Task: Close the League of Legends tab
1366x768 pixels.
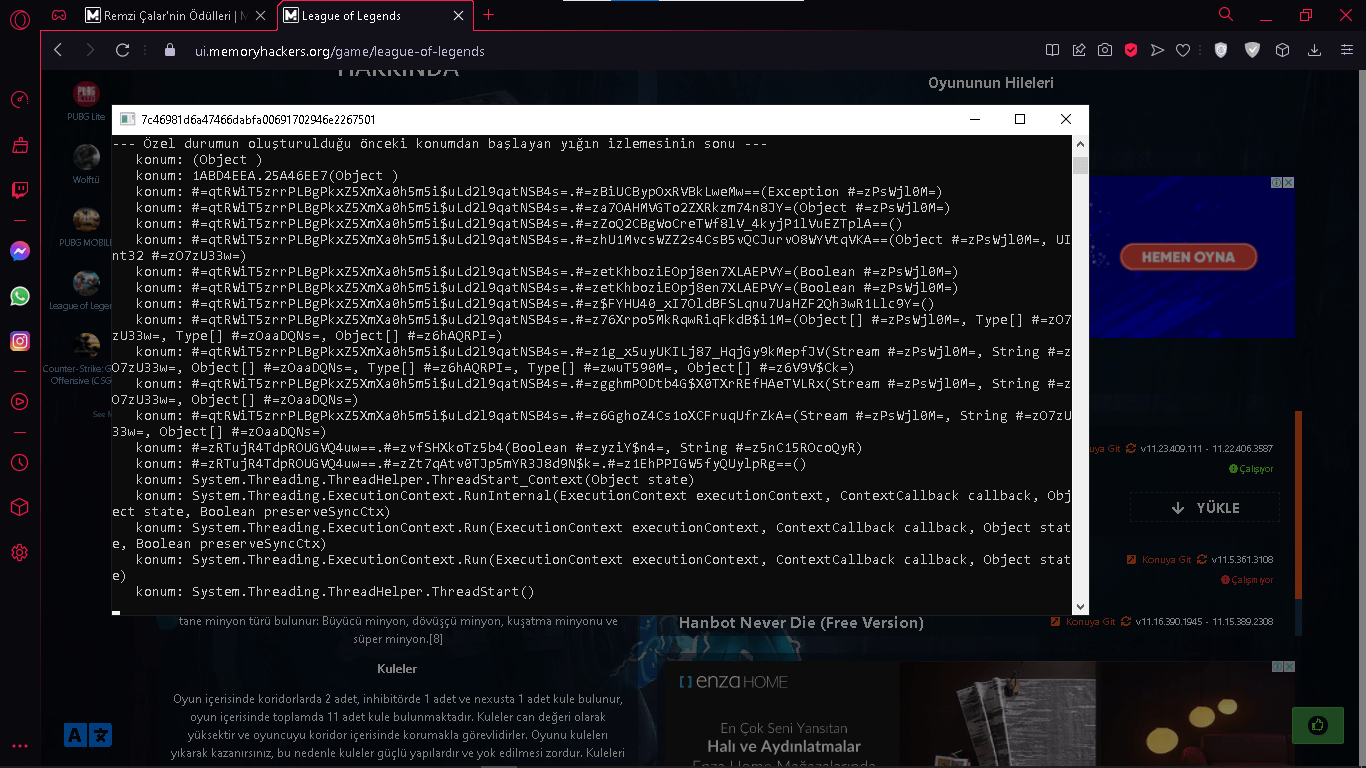Action: [459, 15]
